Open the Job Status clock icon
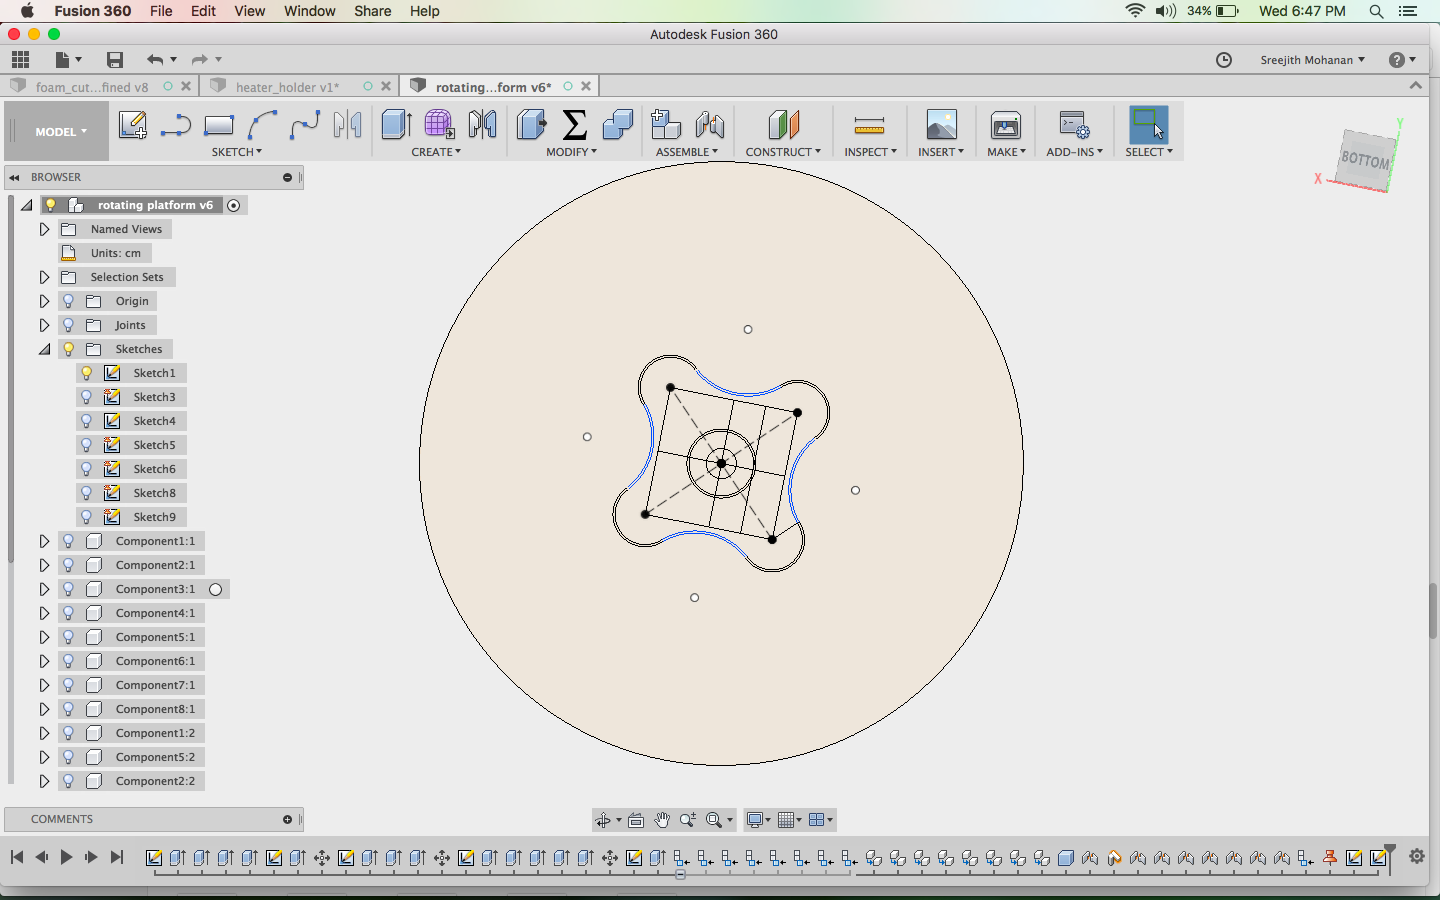The width and height of the screenshot is (1440, 900). point(1224,60)
